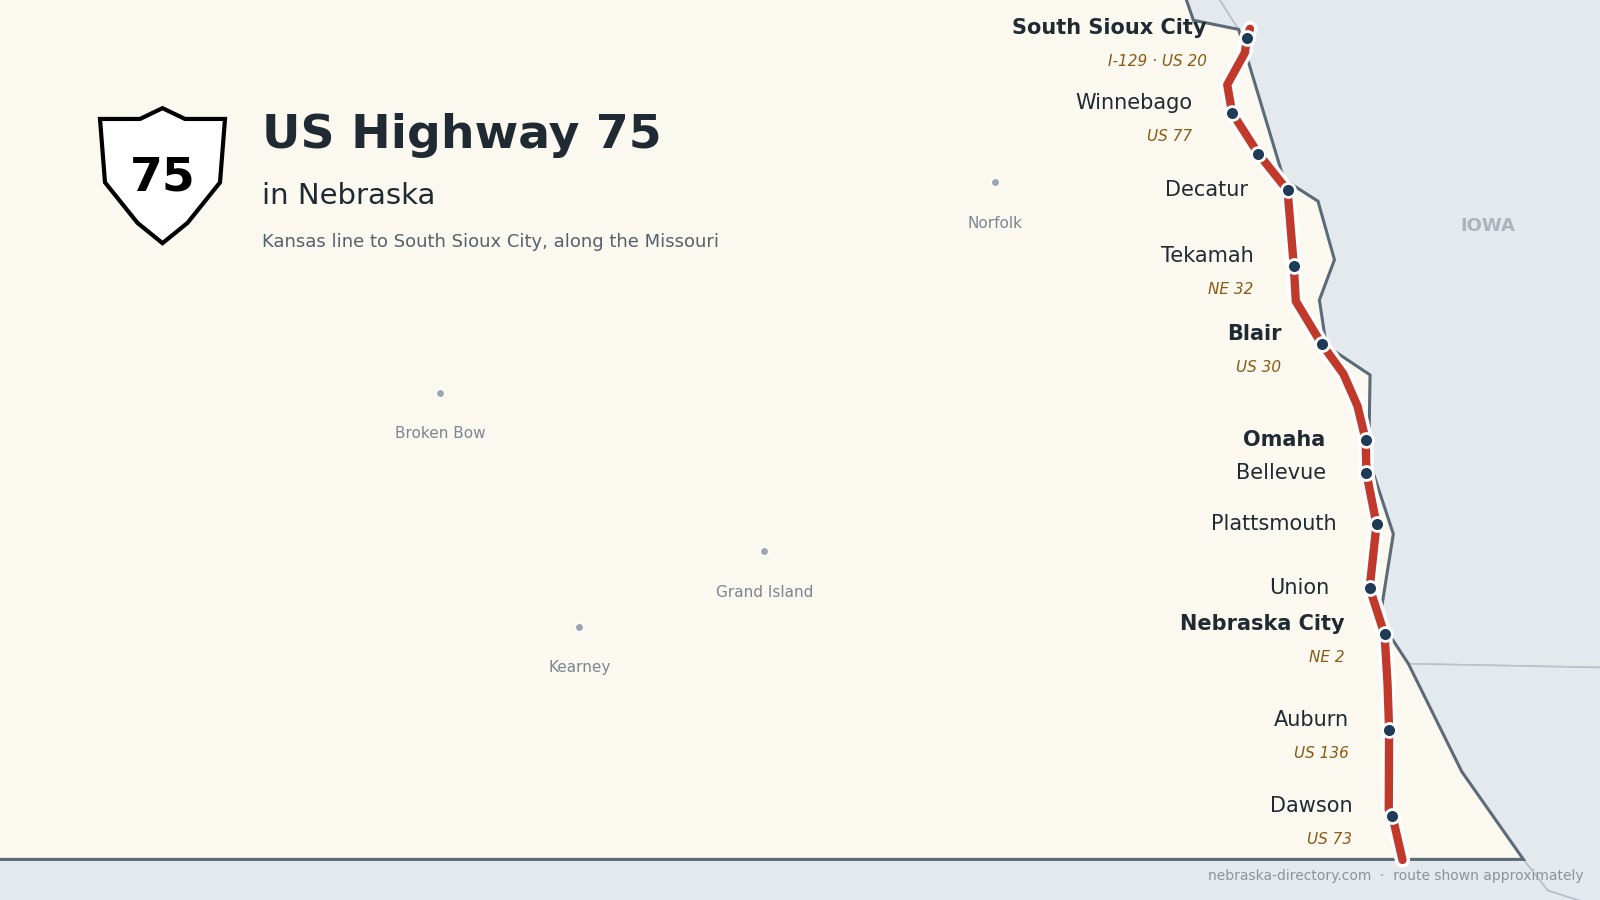1600x900 pixels.
Task: Select the Omaha route marker dot
Action: [1366, 440]
